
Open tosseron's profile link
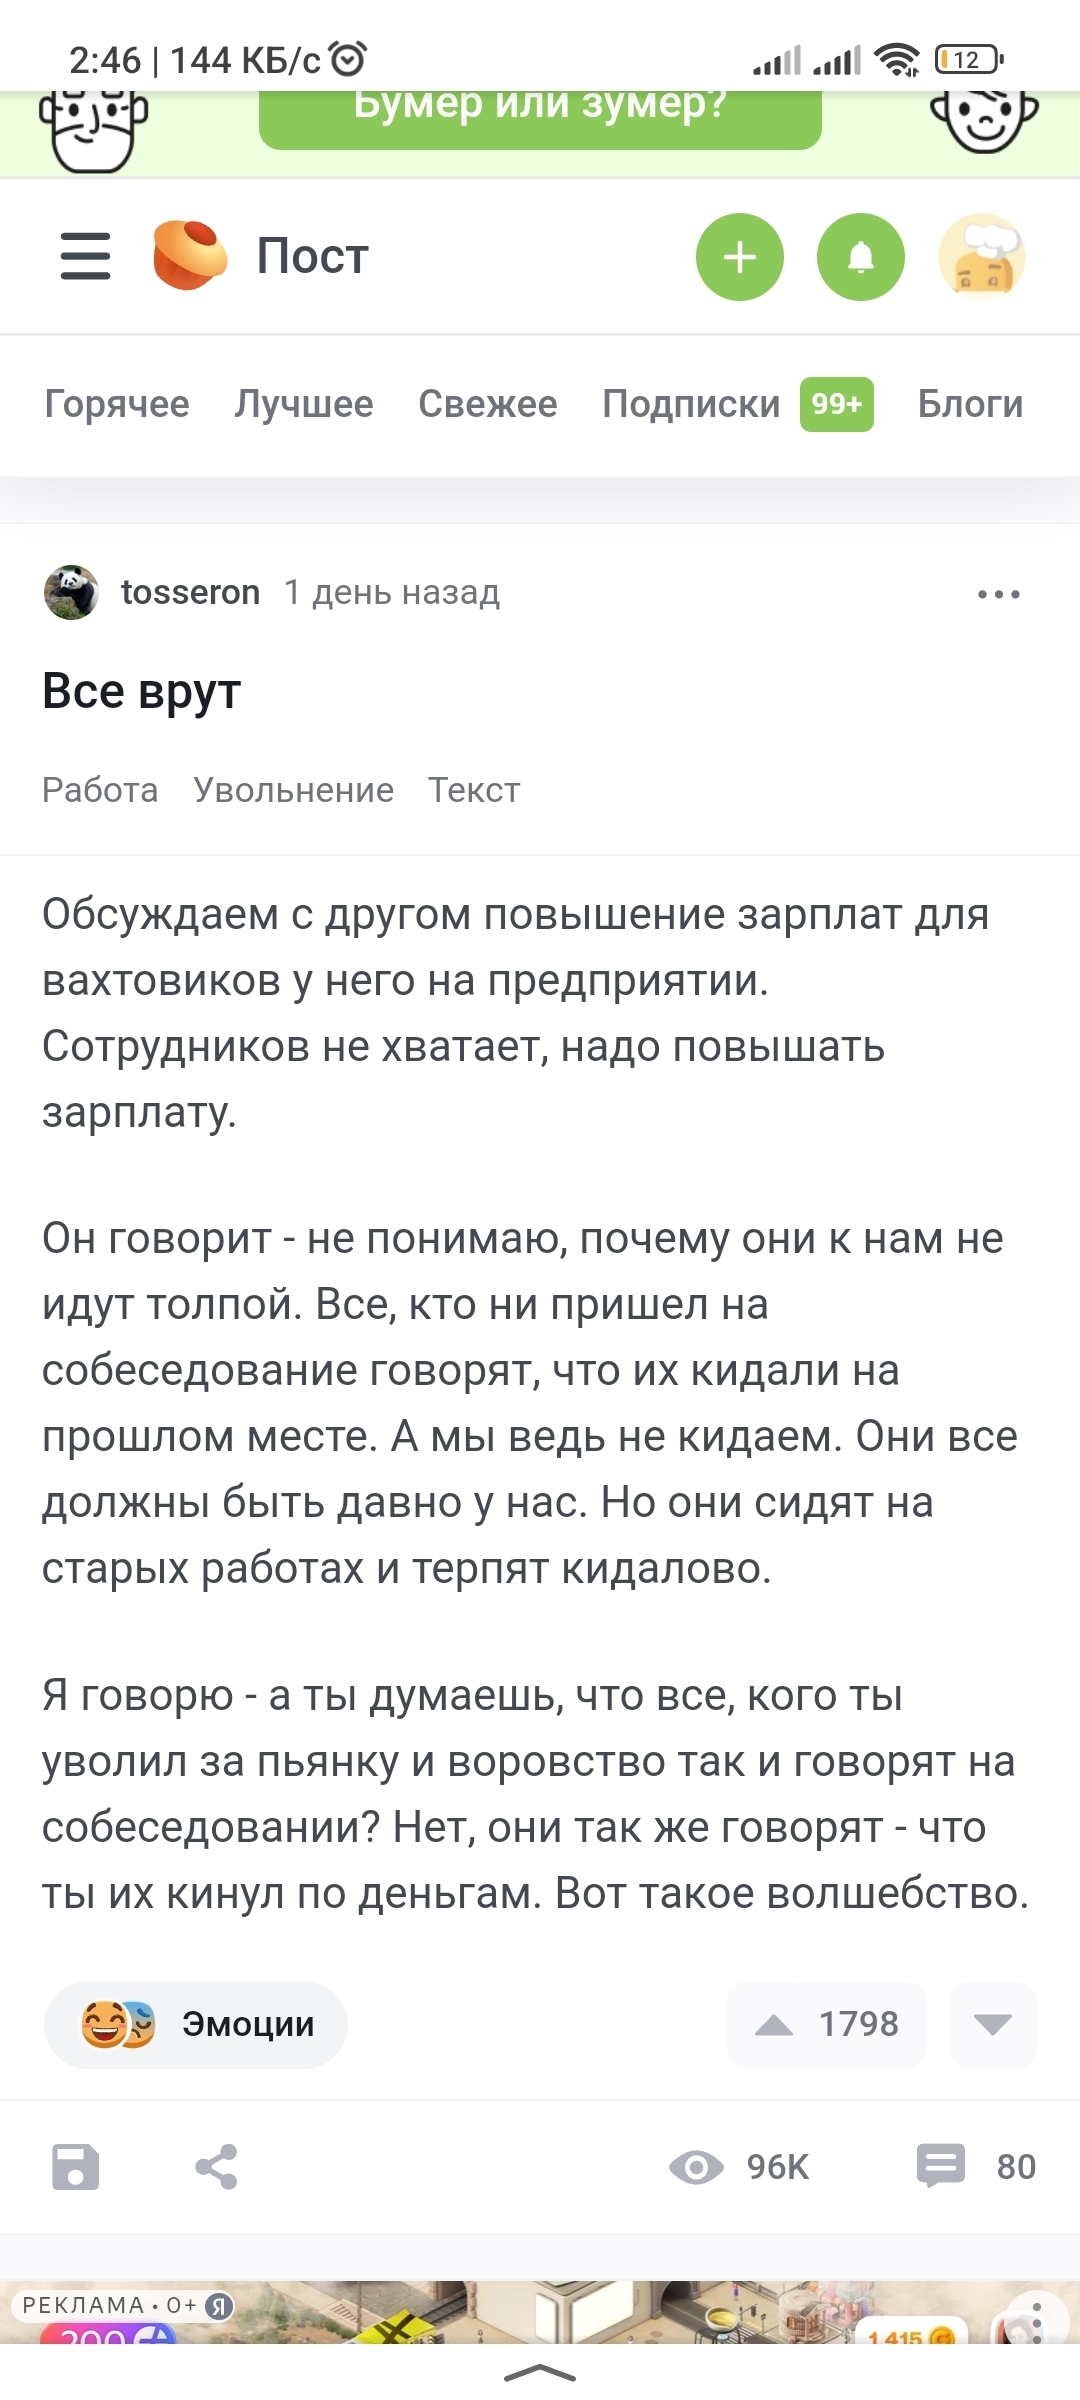(190, 592)
